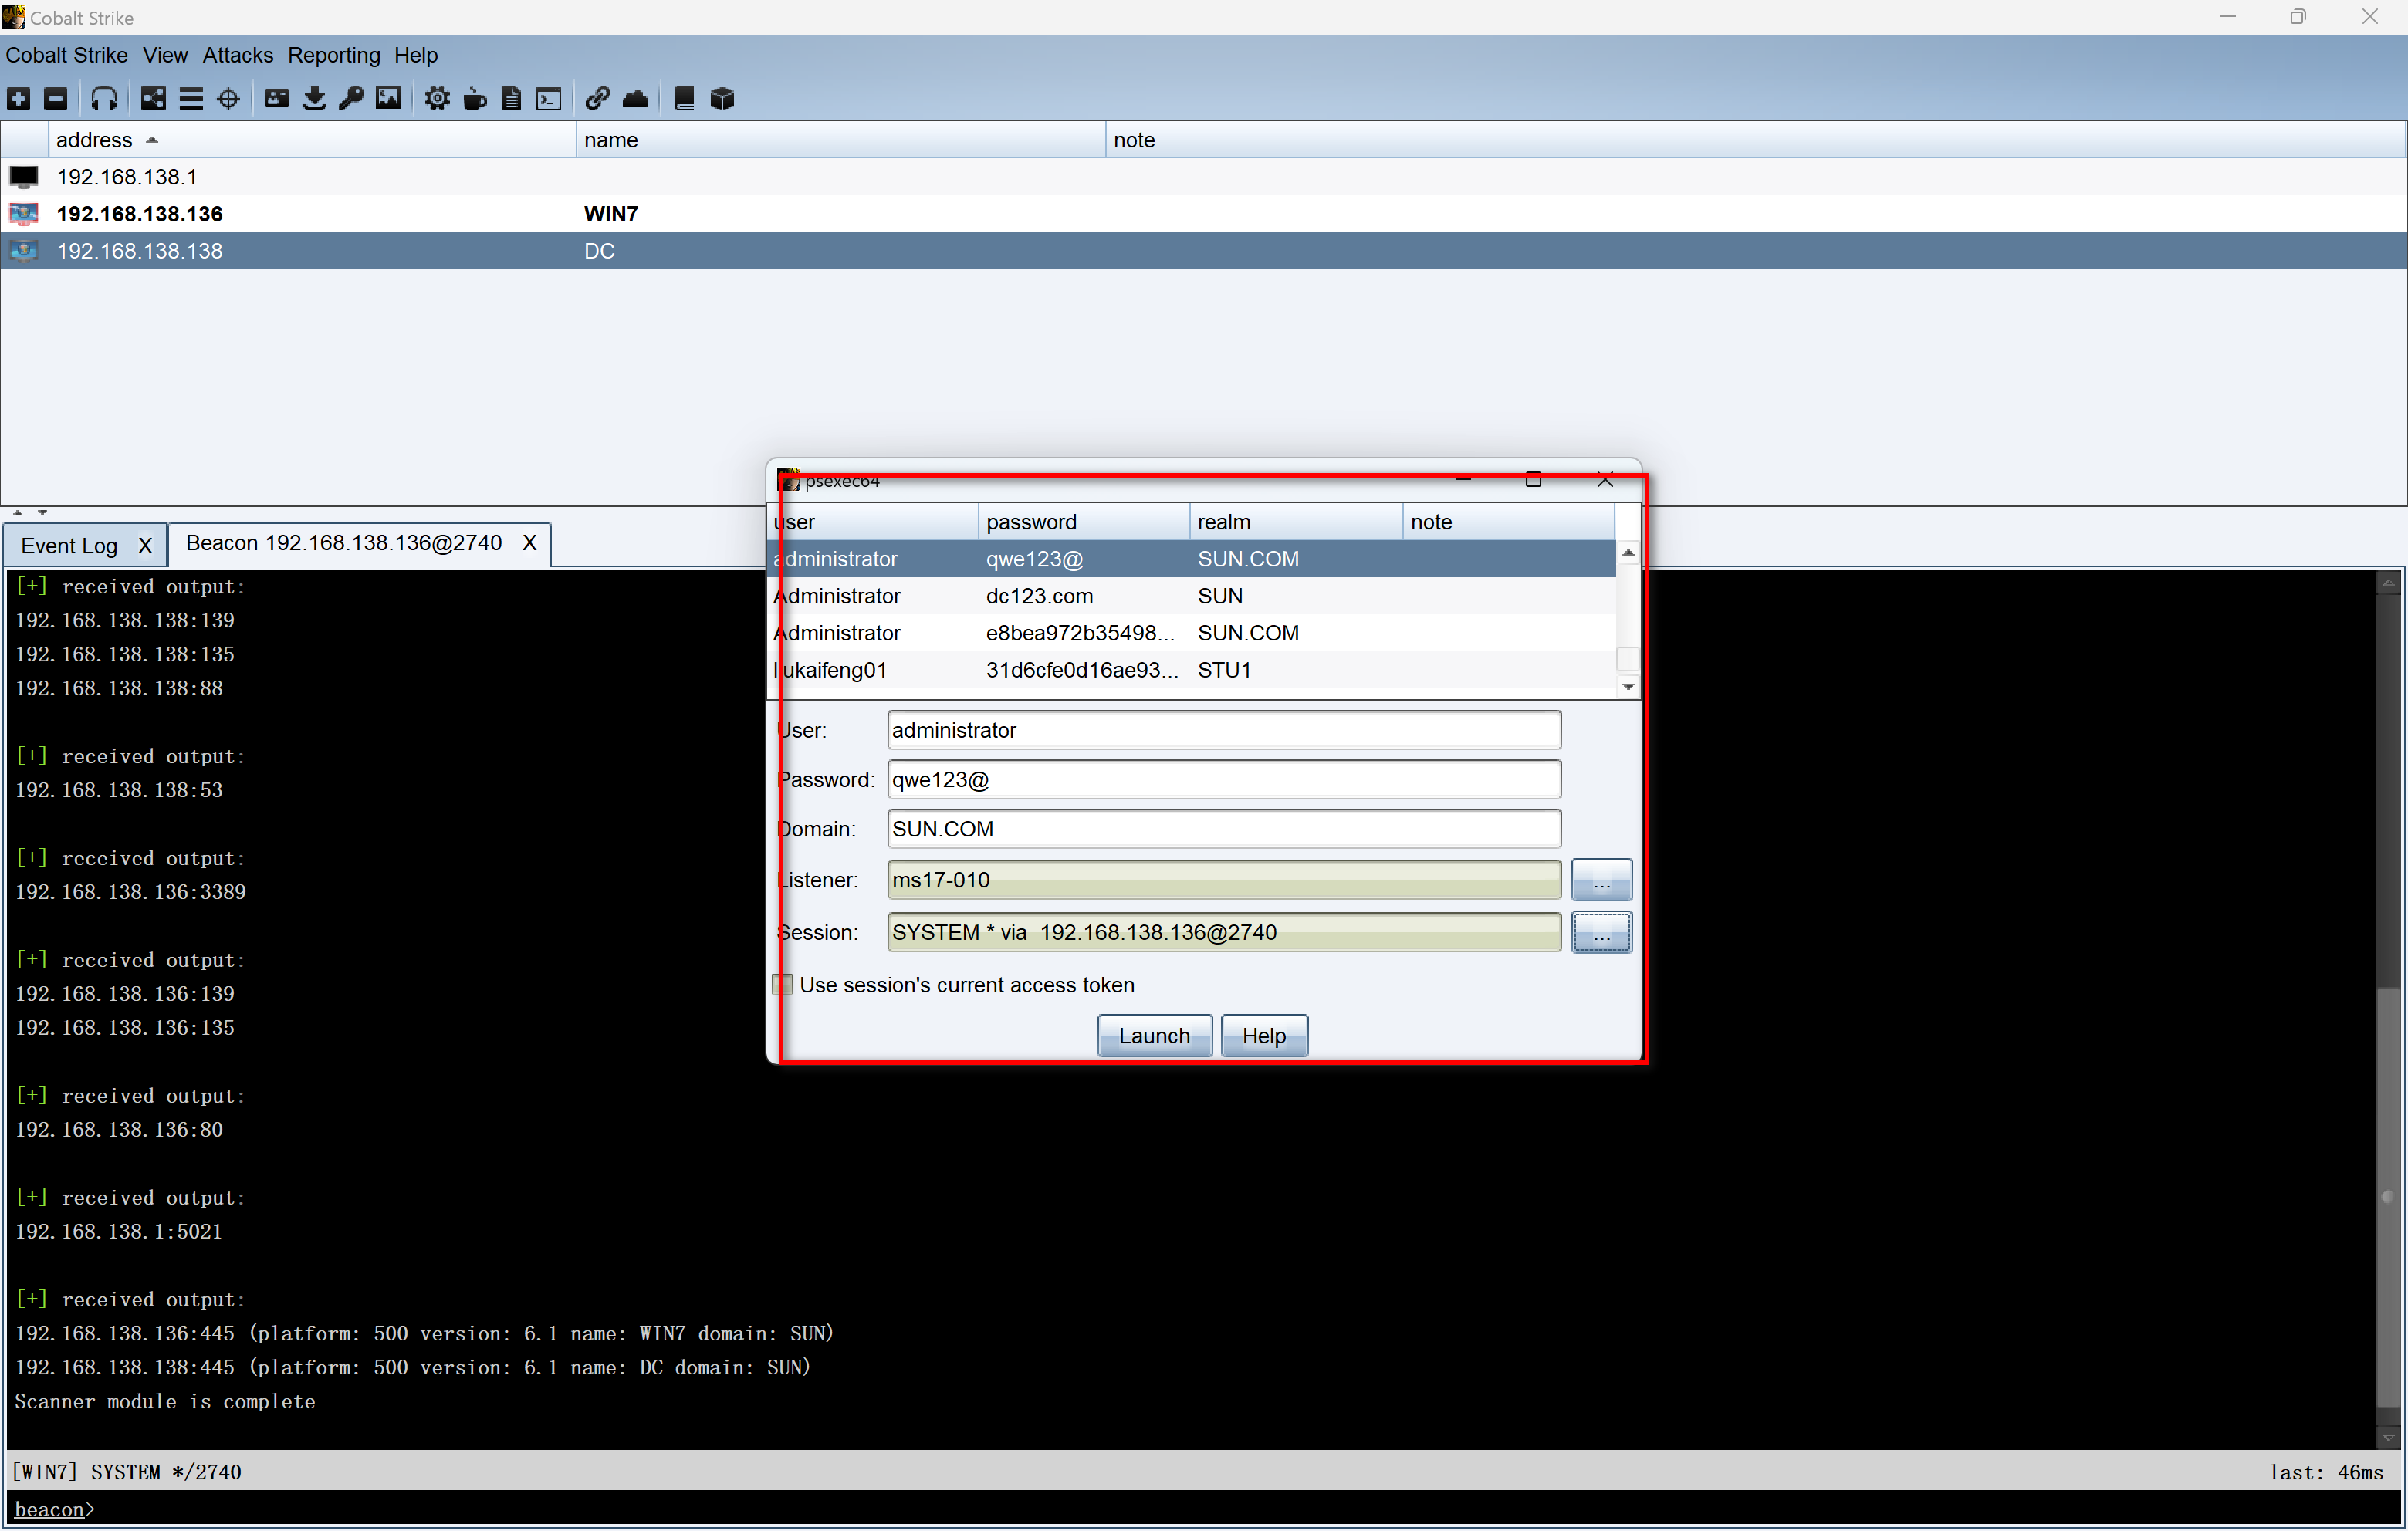Open Downloads with the download arrow icon
This screenshot has height=1531, width=2408.
tap(314, 98)
